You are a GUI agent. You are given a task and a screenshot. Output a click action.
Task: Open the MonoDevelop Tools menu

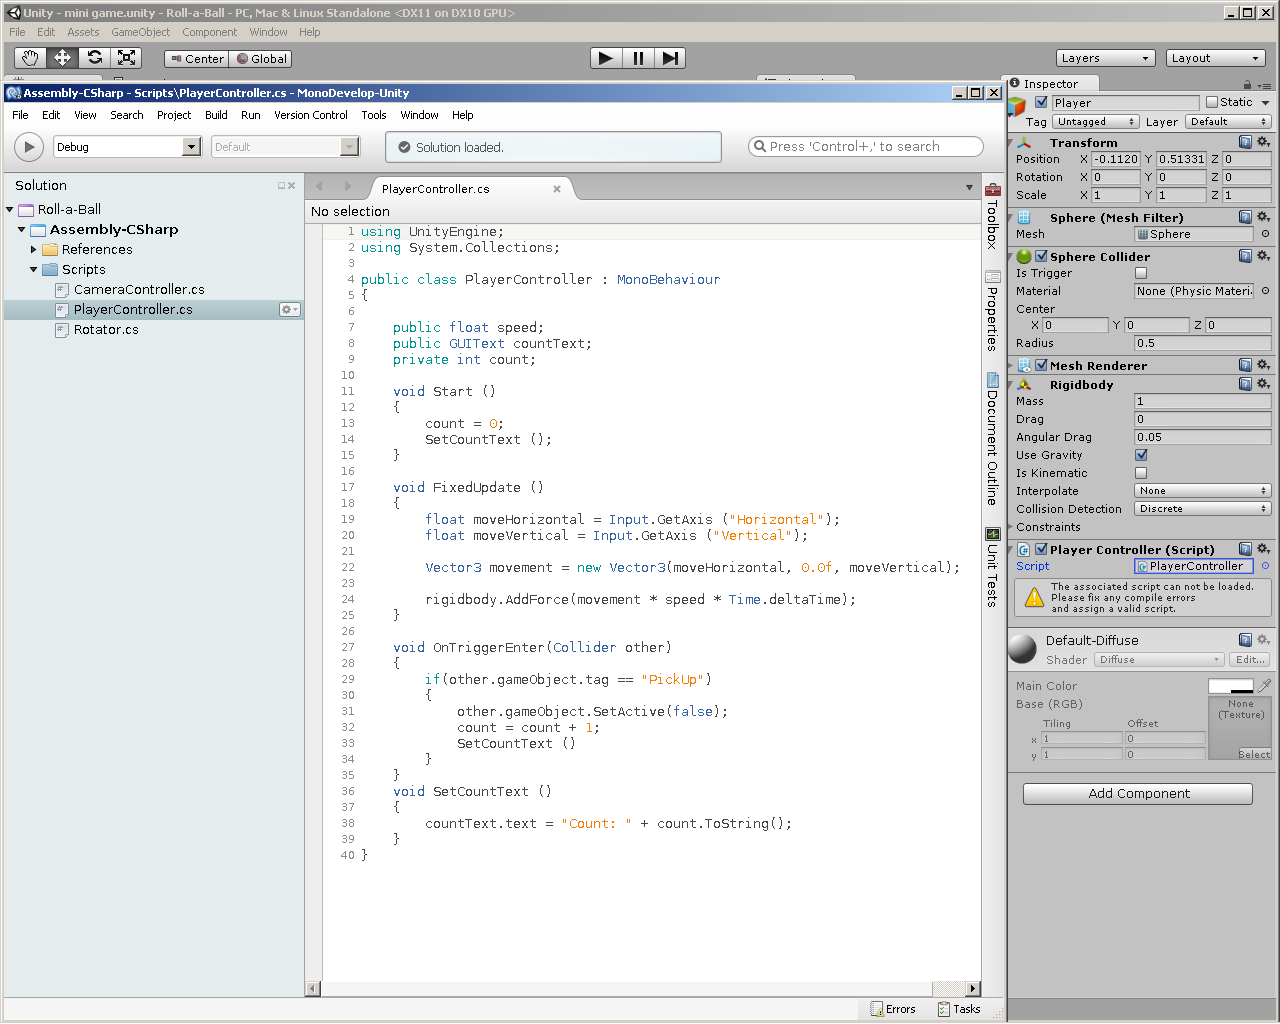[374, 115]
